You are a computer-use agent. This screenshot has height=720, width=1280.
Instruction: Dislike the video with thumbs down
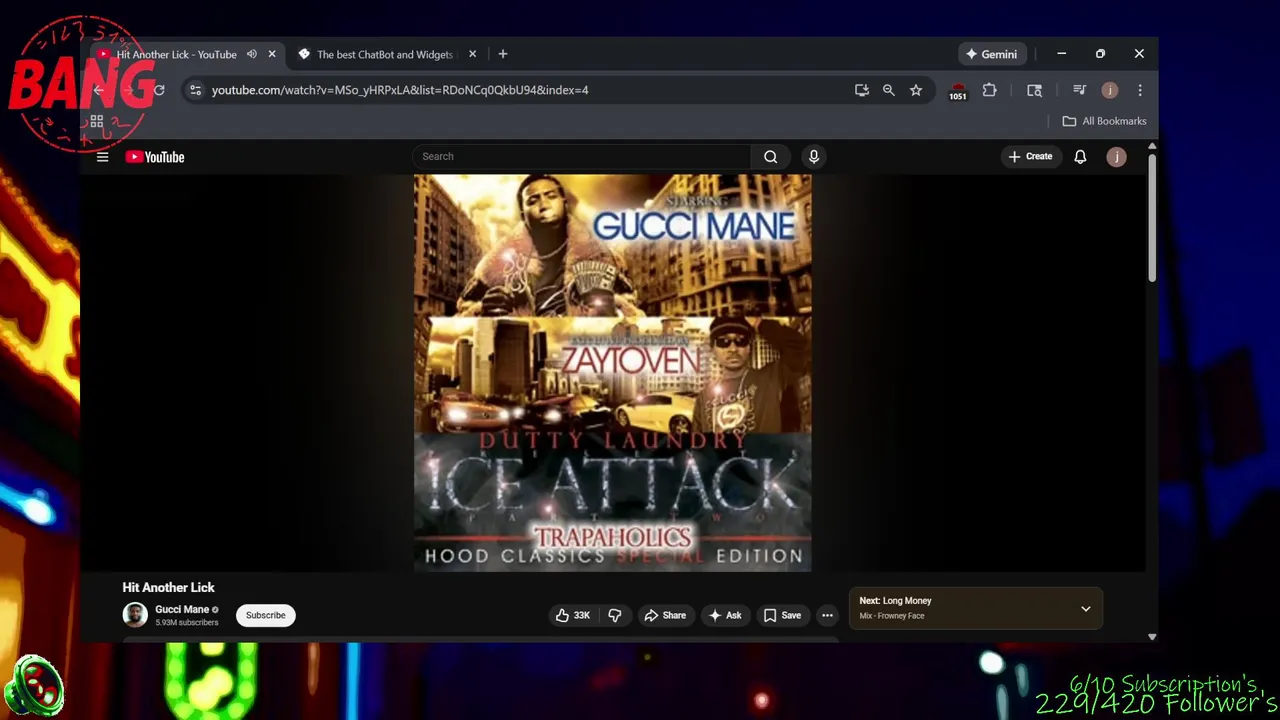614,615
